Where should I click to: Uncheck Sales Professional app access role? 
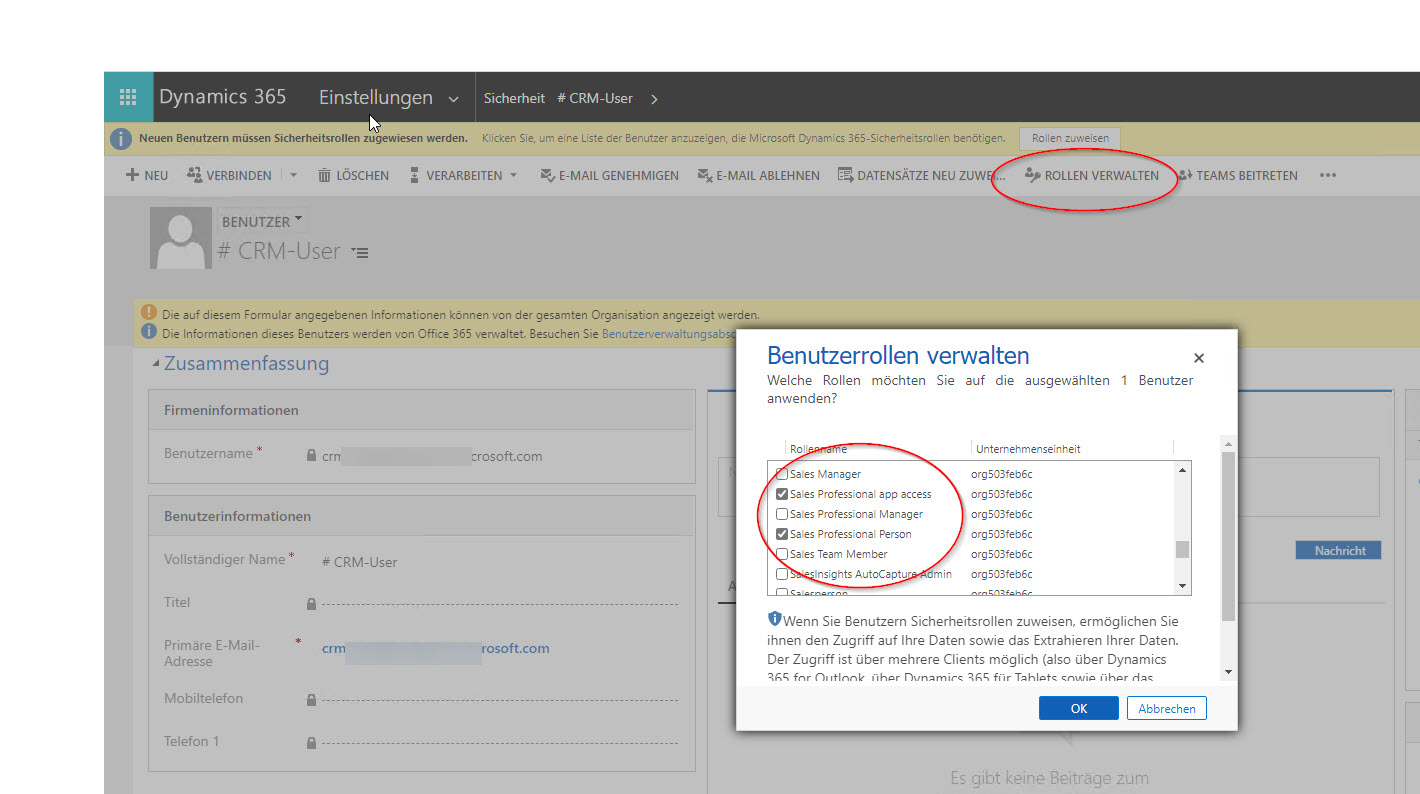pos(782,494)
